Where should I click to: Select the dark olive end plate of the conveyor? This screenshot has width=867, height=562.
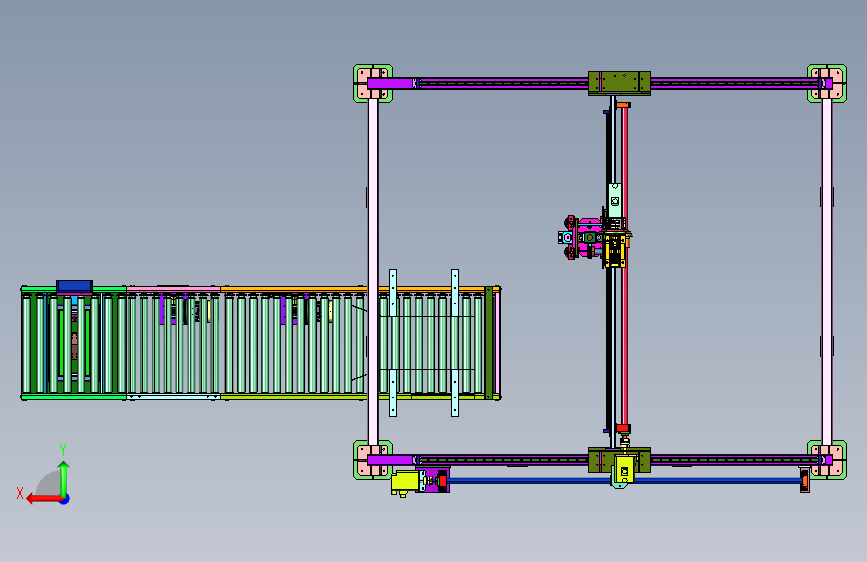click(x=488, y=342)
